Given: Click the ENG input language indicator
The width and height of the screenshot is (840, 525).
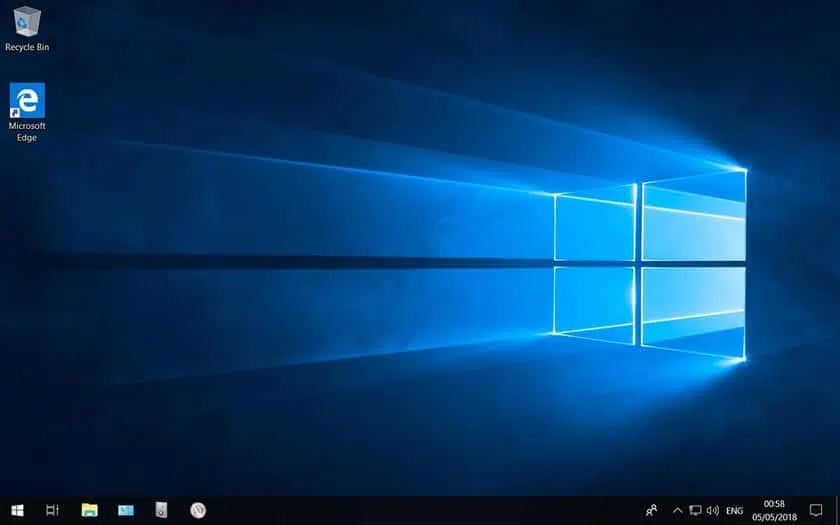Looking at the screenshot, I should (734, 511).
